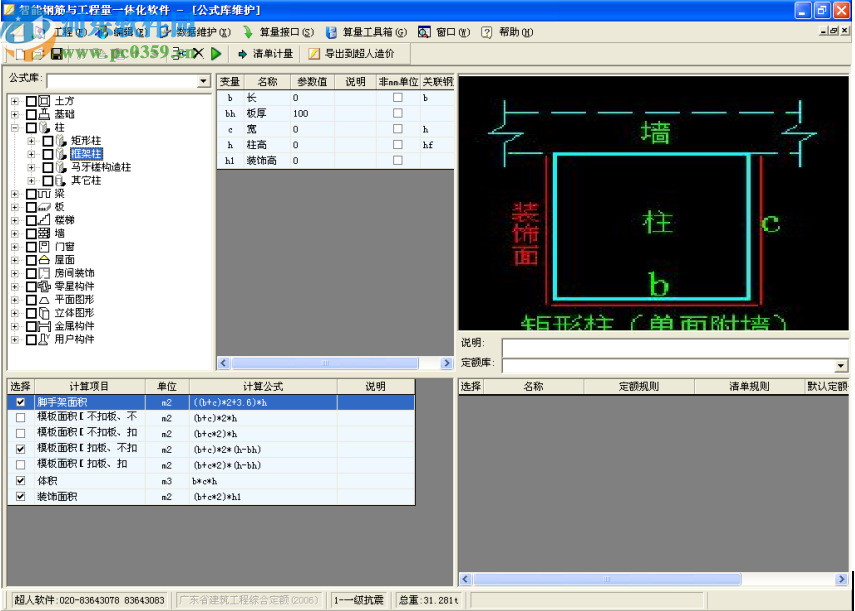Click the parameter table horizontal scrollbar

pyautogui.click(x=335, y=364)
